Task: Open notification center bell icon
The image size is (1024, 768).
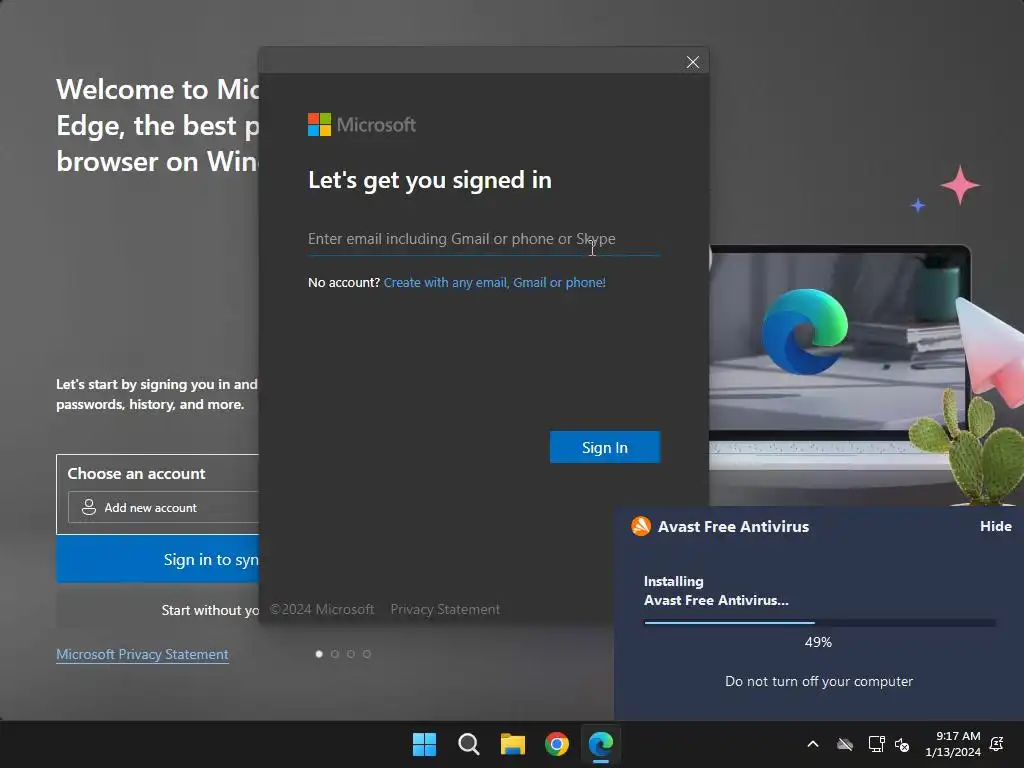Action: click(x=997, y=744)
